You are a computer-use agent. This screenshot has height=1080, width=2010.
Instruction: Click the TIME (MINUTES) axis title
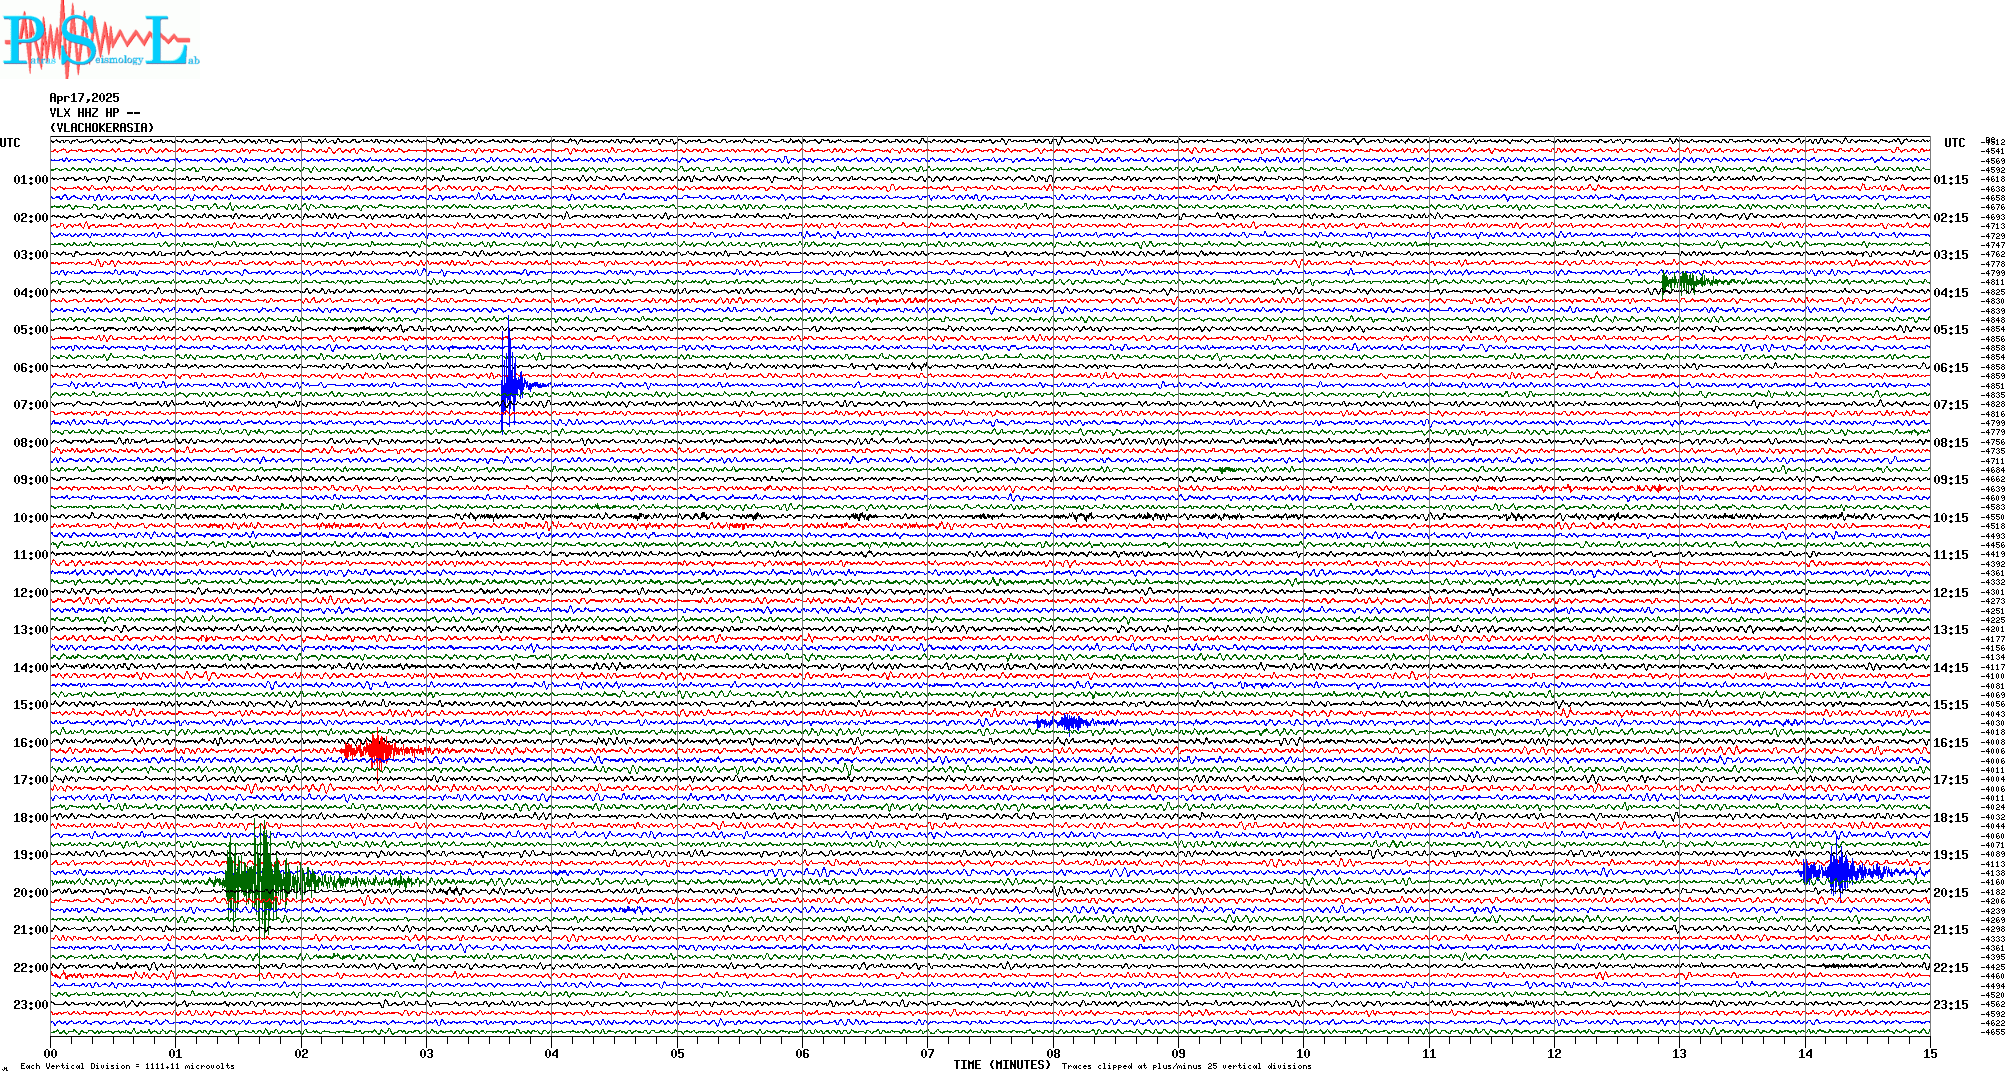coord(1002,1065)
